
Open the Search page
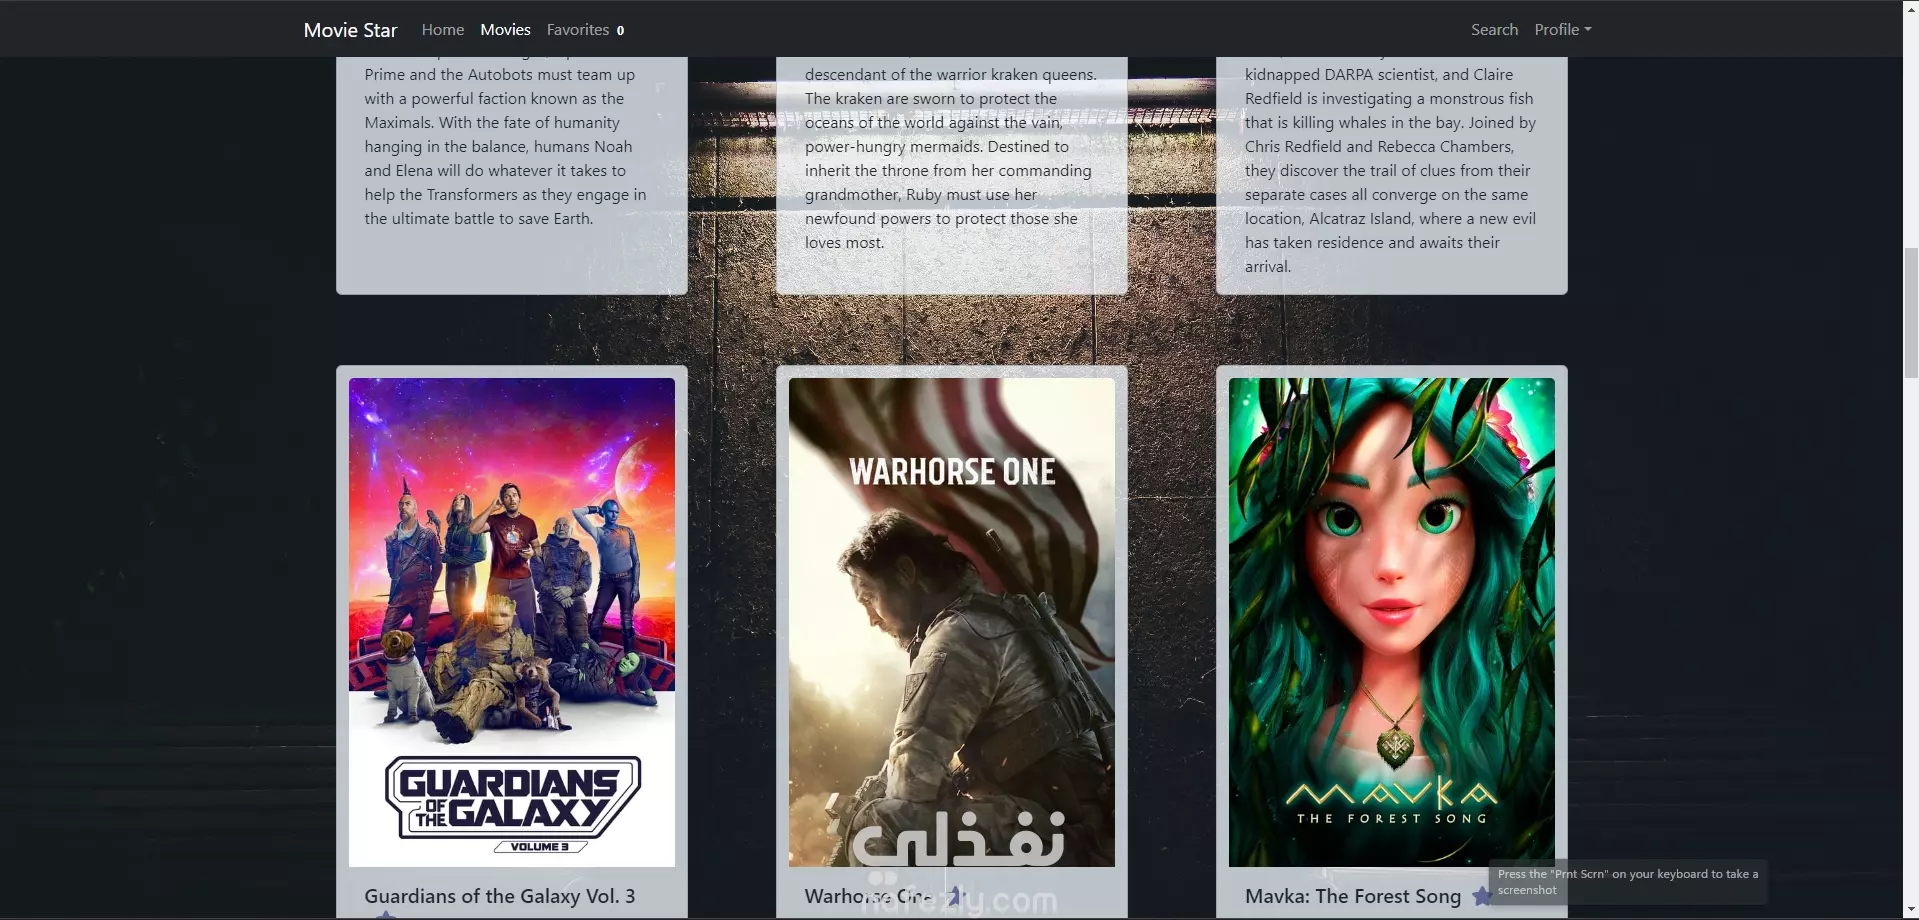click(1494, 30)
